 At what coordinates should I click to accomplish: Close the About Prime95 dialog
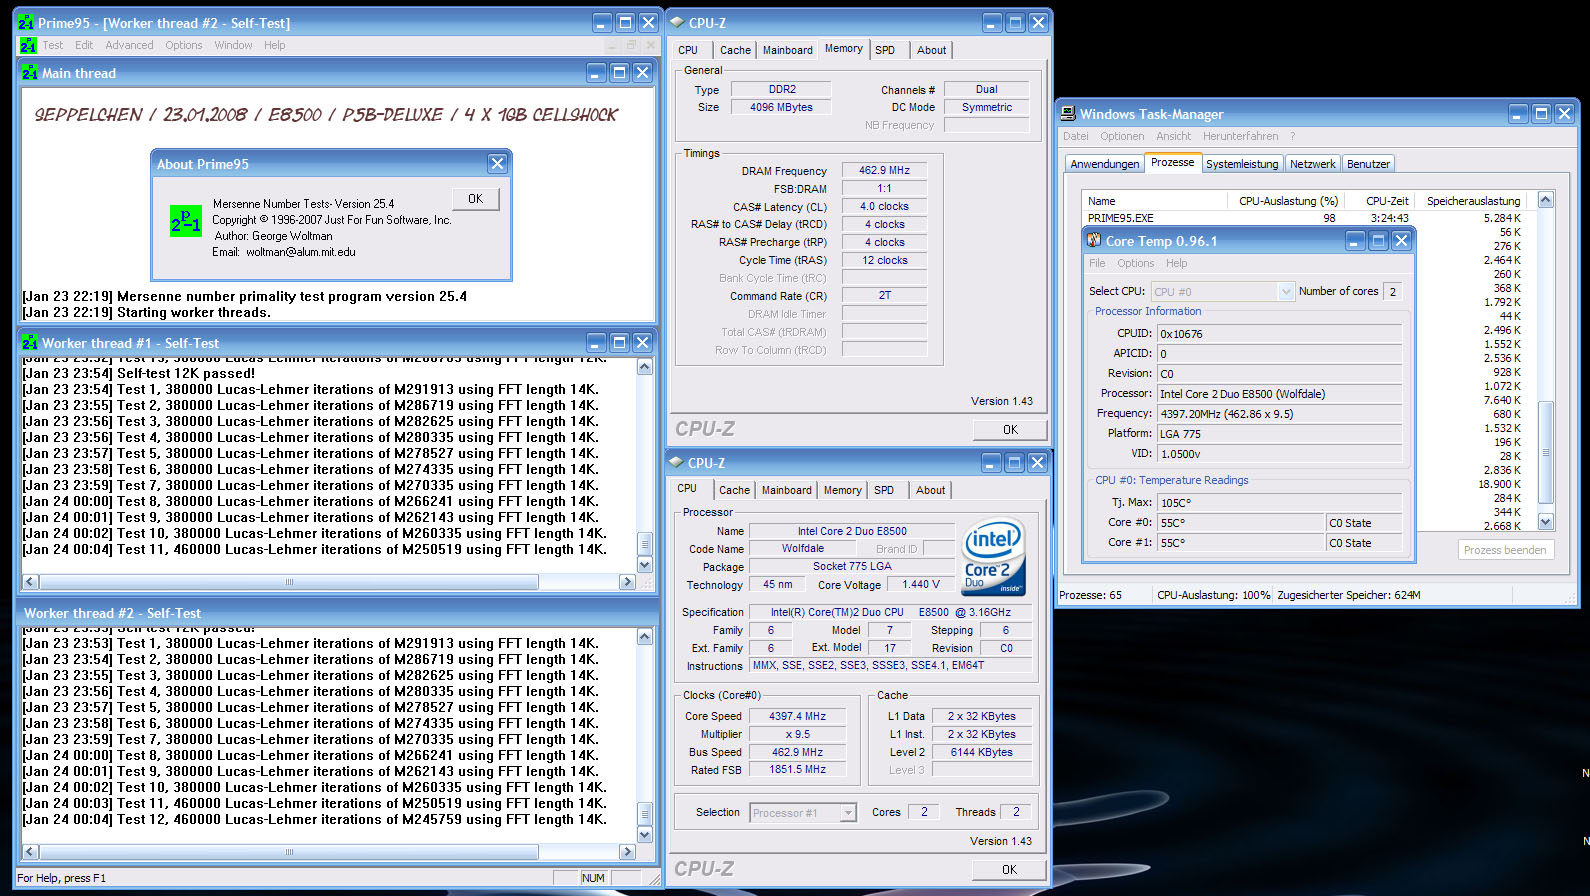click(x=497, y=163)
